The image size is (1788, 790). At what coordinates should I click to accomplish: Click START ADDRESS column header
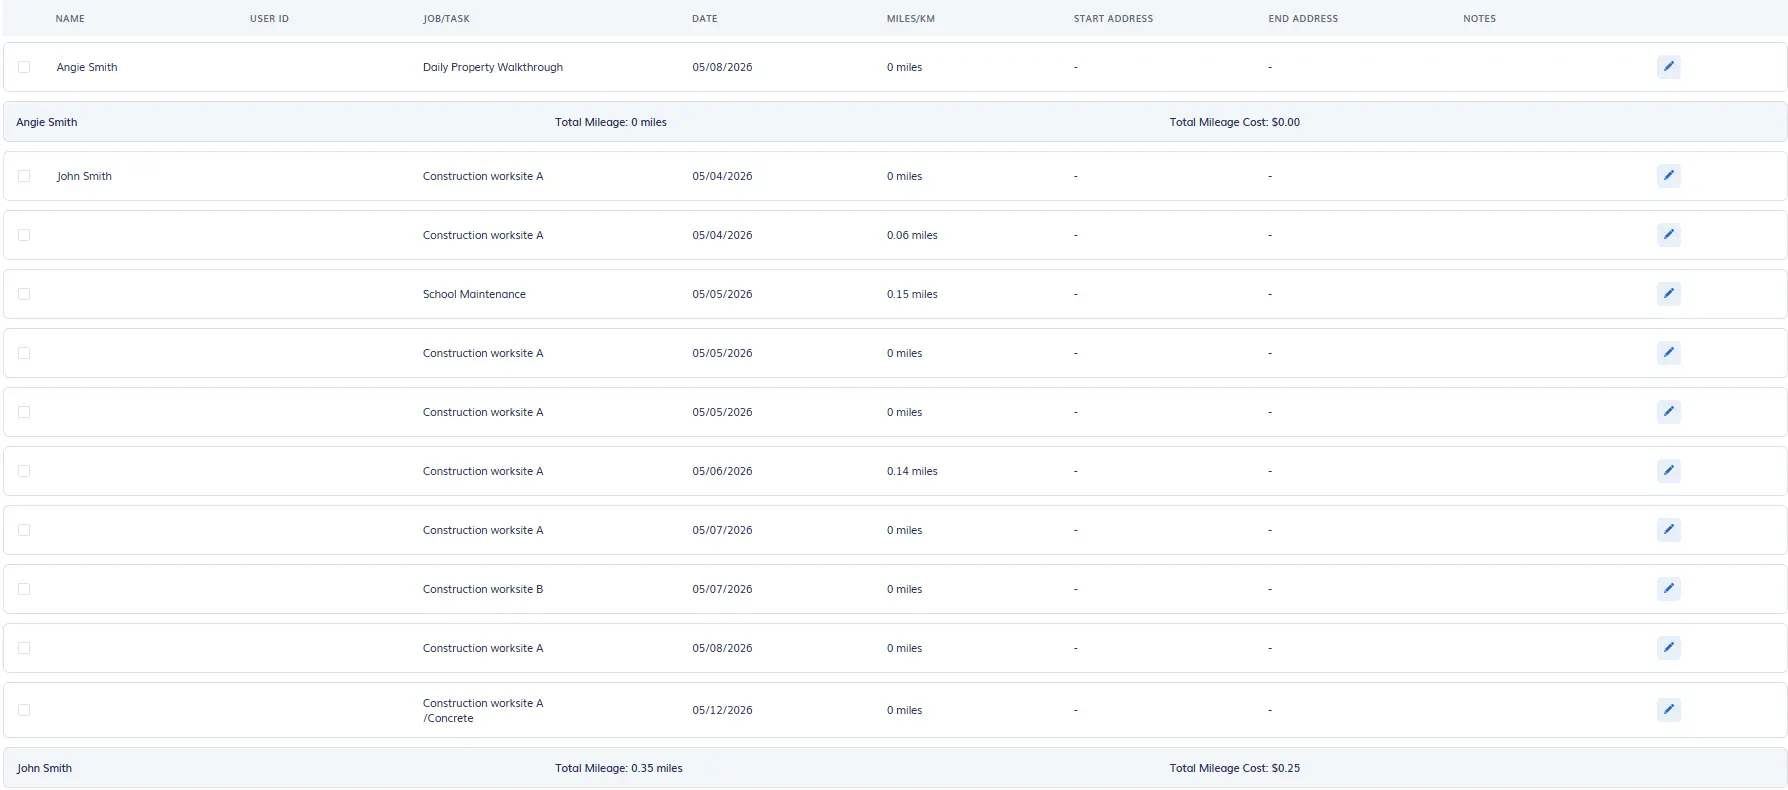point(1113,19)
